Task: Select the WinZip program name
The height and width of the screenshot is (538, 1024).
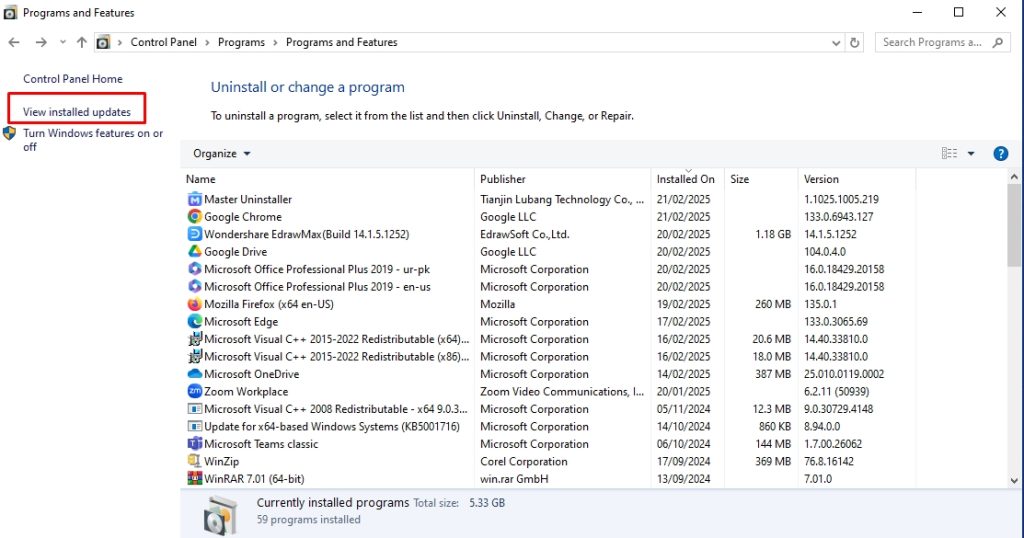Action: point(221,462)
